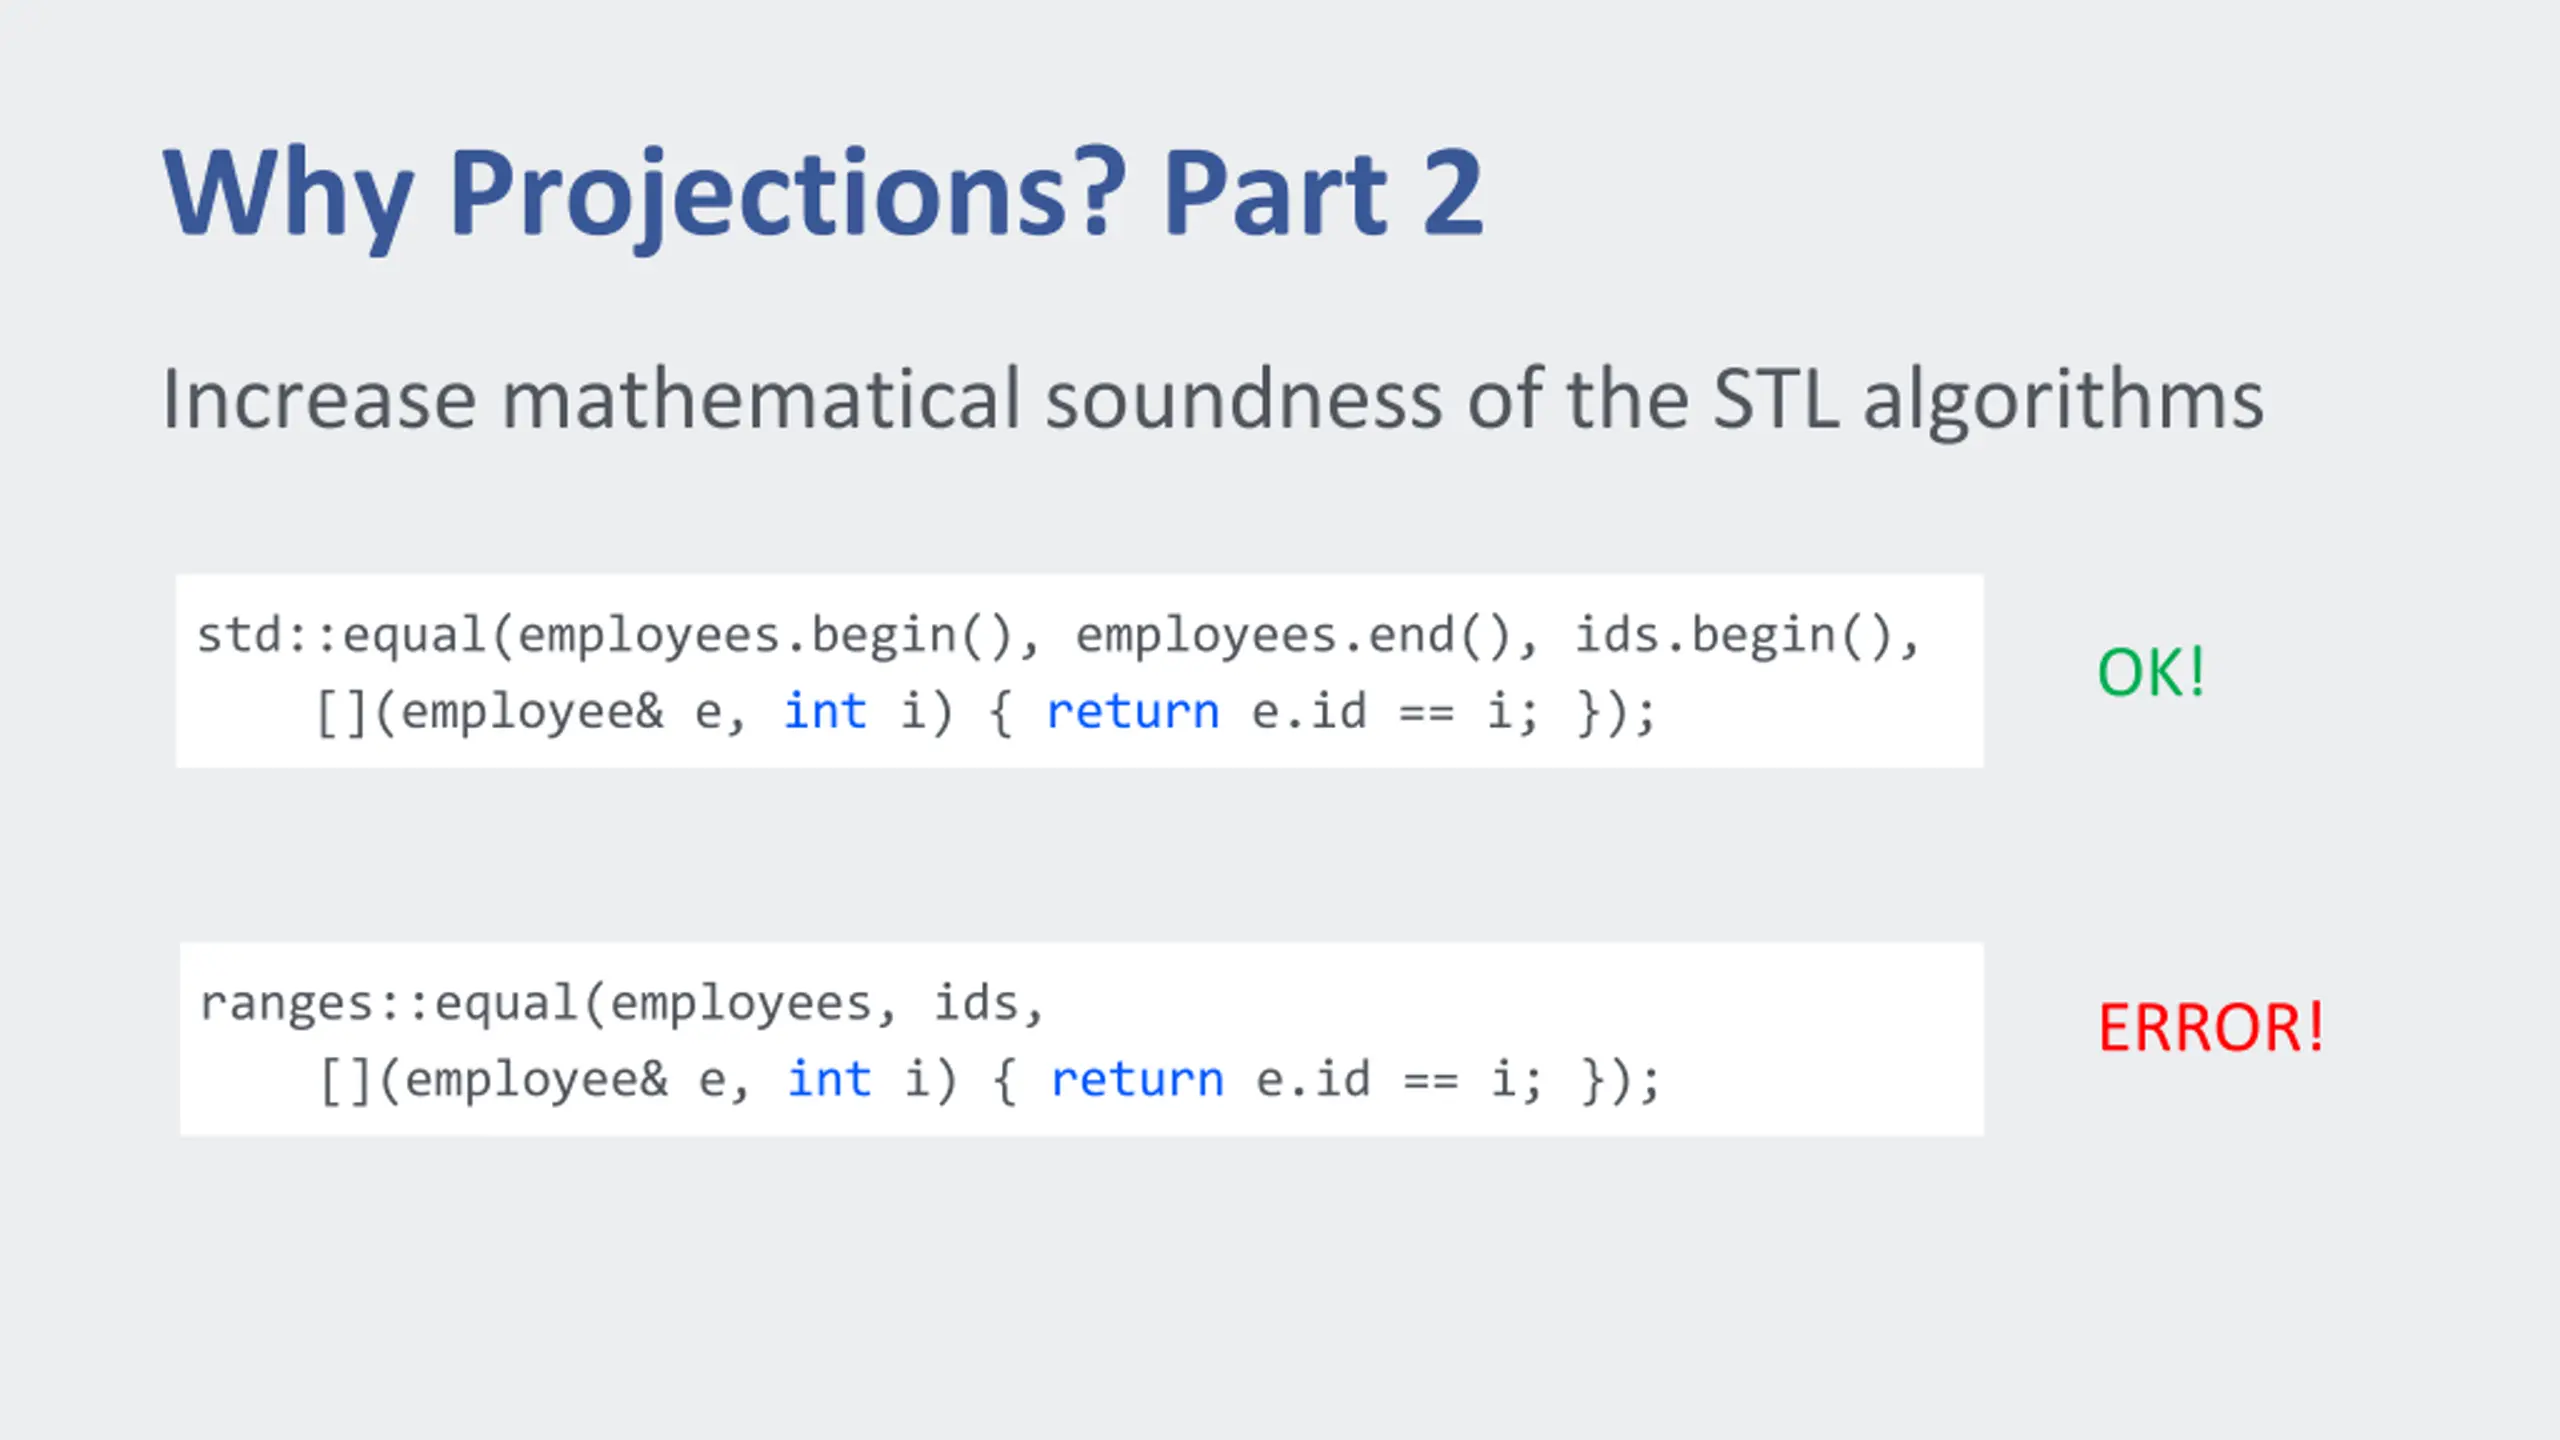Screen dimensions: 2560x1440
Task: Click the blue 'int' keyword in second lambda
Action: coord(829,1080)
